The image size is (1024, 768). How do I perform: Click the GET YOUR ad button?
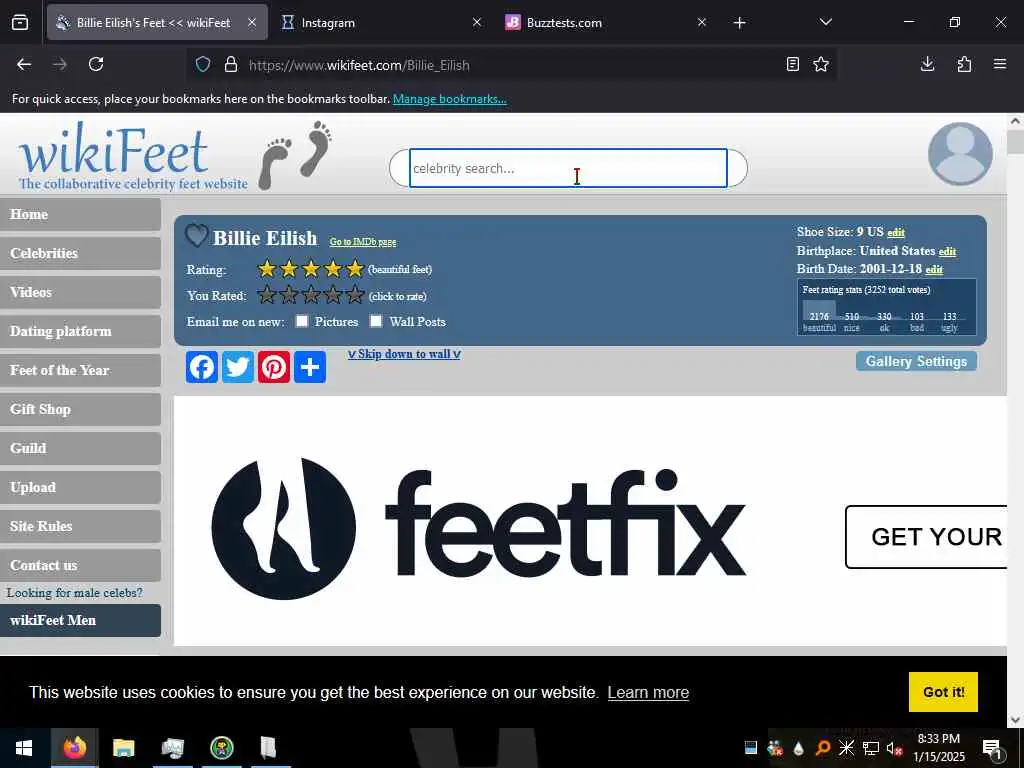click(x=927, y=537)
